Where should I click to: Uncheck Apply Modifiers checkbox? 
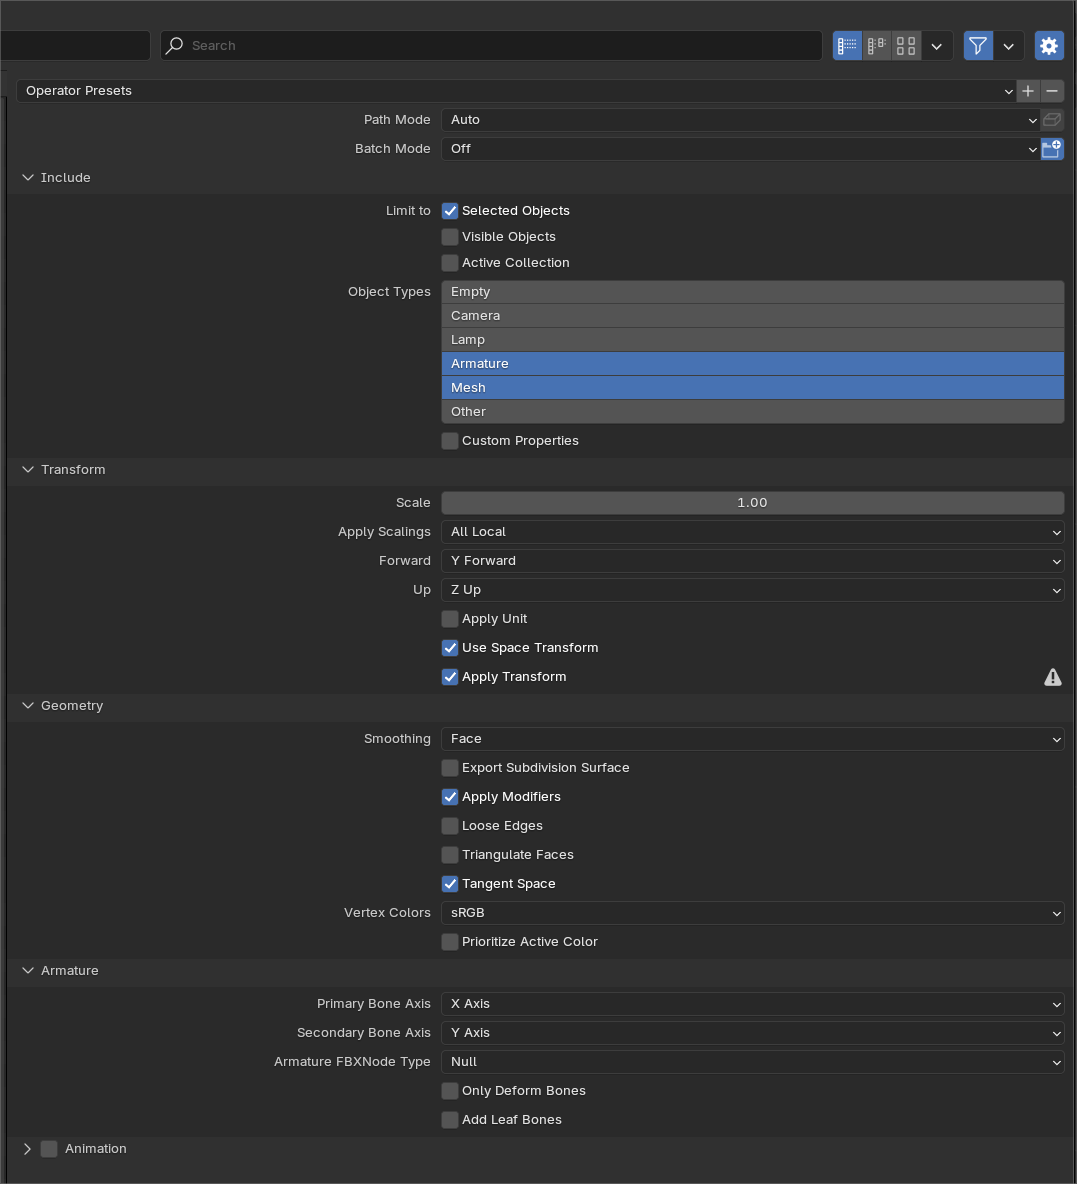[x=450, y=797]
